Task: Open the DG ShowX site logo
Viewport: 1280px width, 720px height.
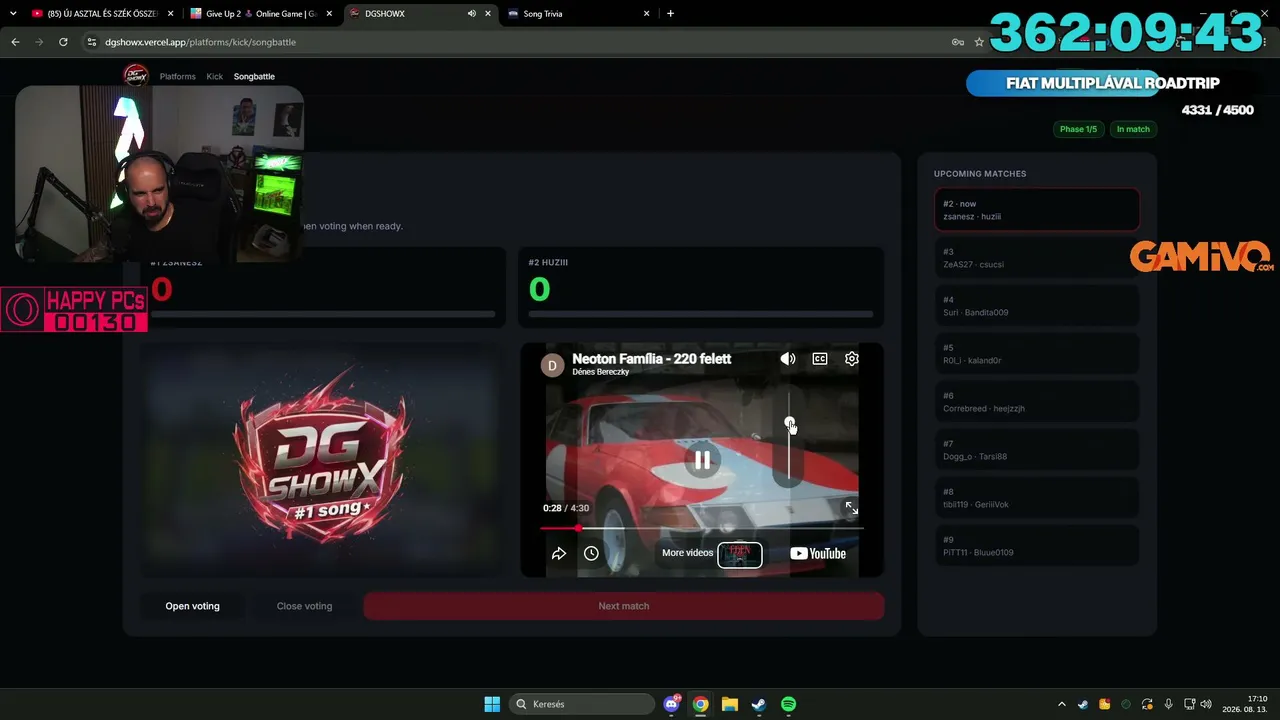Action: 135,76
